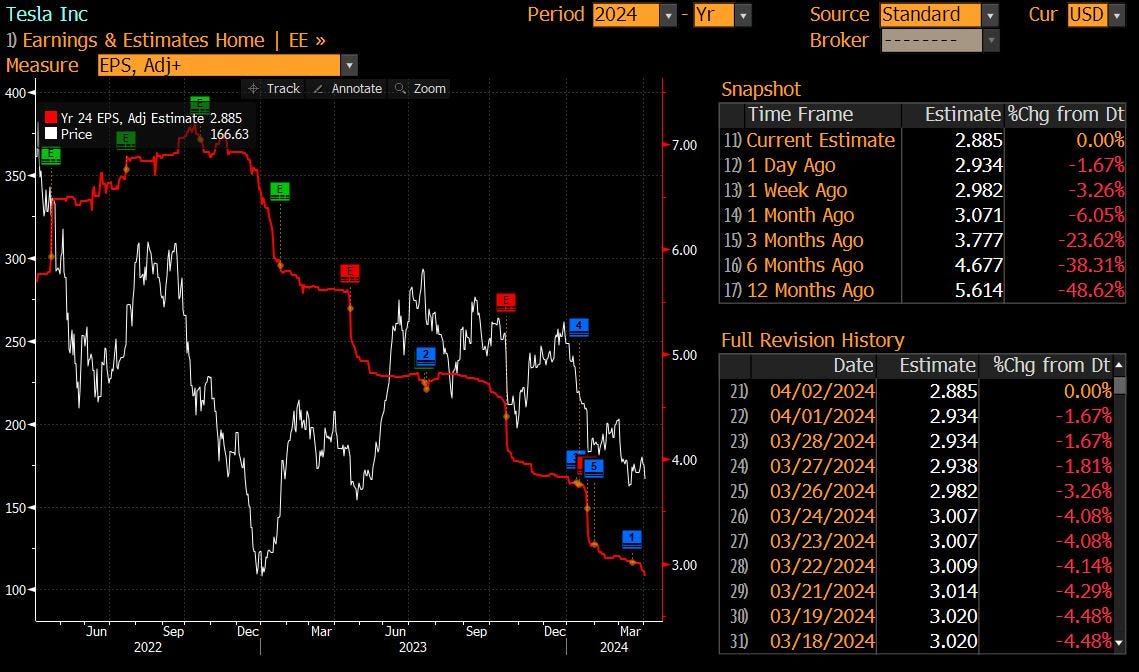Screen dimensions: 1139x672
Task: Click the 03/21/2024 revision date
Action: point(822,591)
